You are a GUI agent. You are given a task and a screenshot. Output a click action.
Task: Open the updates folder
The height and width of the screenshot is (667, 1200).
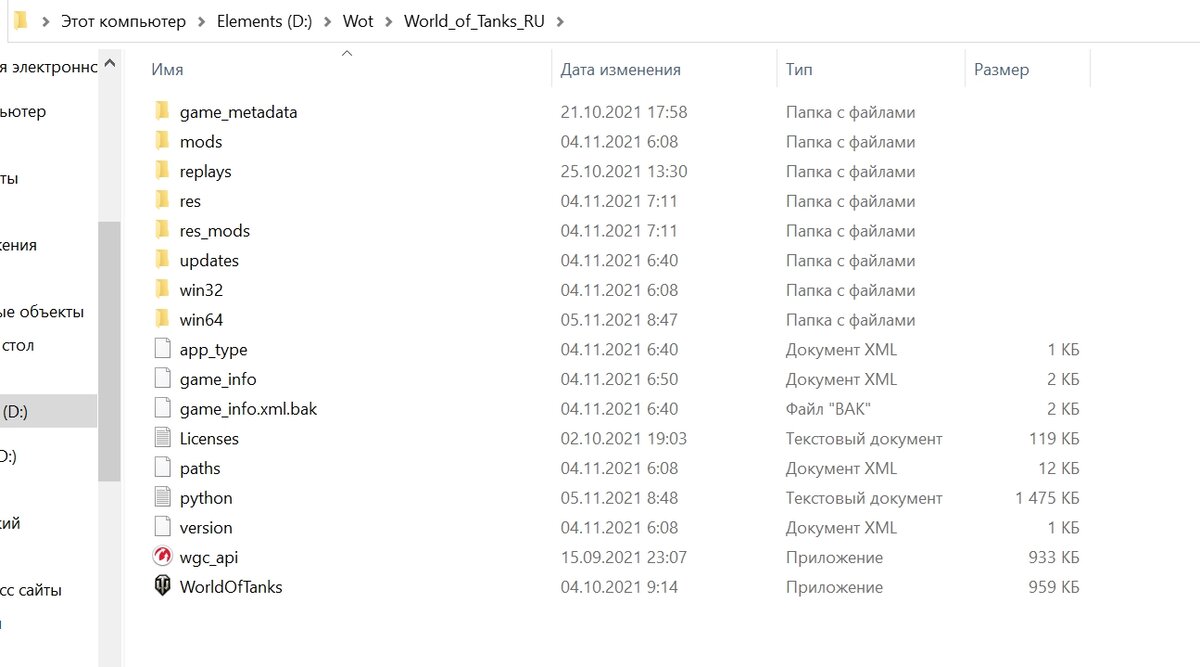tap(211, 260)
